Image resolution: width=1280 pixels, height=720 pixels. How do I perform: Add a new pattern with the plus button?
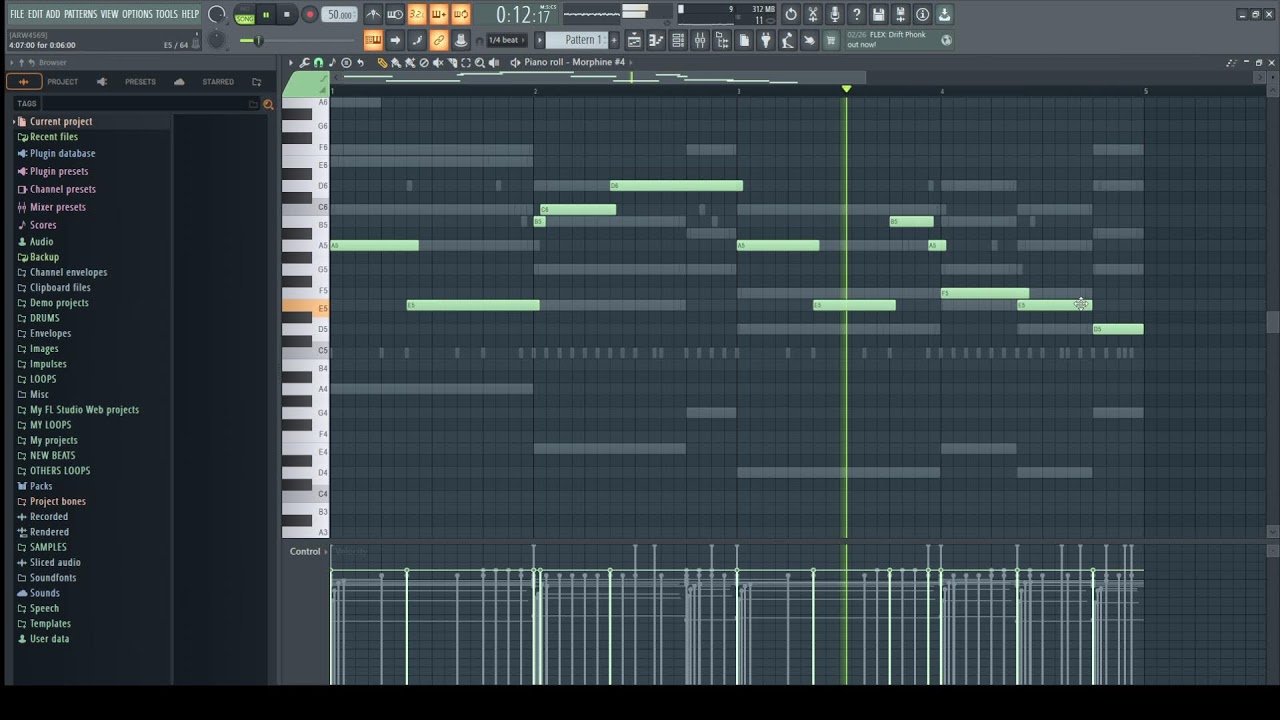(614, 40)
